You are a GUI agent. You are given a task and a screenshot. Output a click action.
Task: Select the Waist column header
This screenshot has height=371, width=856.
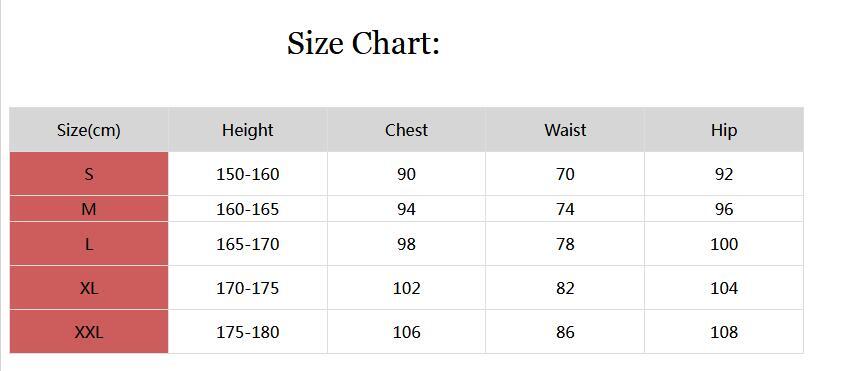coord(565,130)
